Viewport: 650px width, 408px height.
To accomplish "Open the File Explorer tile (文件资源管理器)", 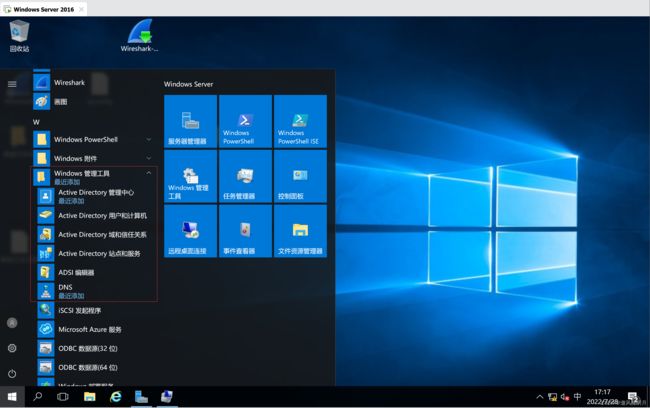I will click(x=300, y=231).
